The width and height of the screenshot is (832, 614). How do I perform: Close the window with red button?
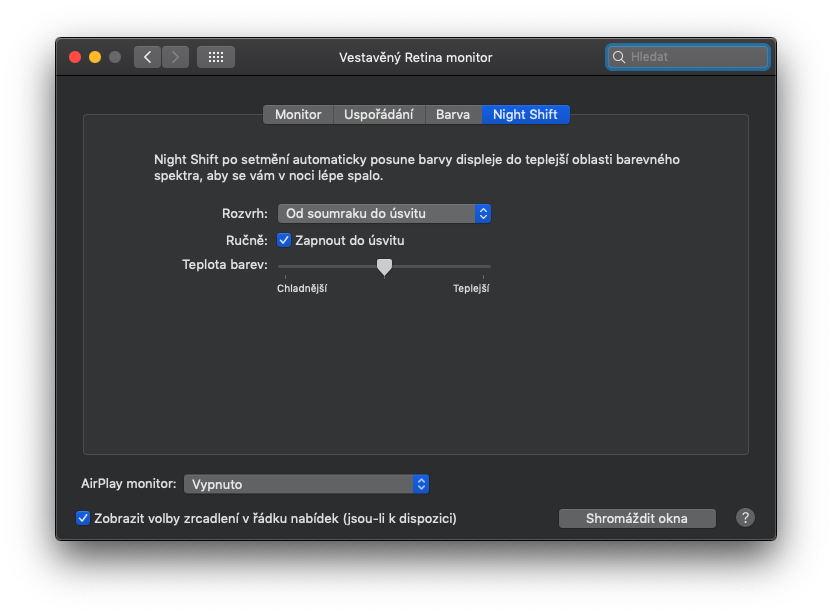click(75, 57)
